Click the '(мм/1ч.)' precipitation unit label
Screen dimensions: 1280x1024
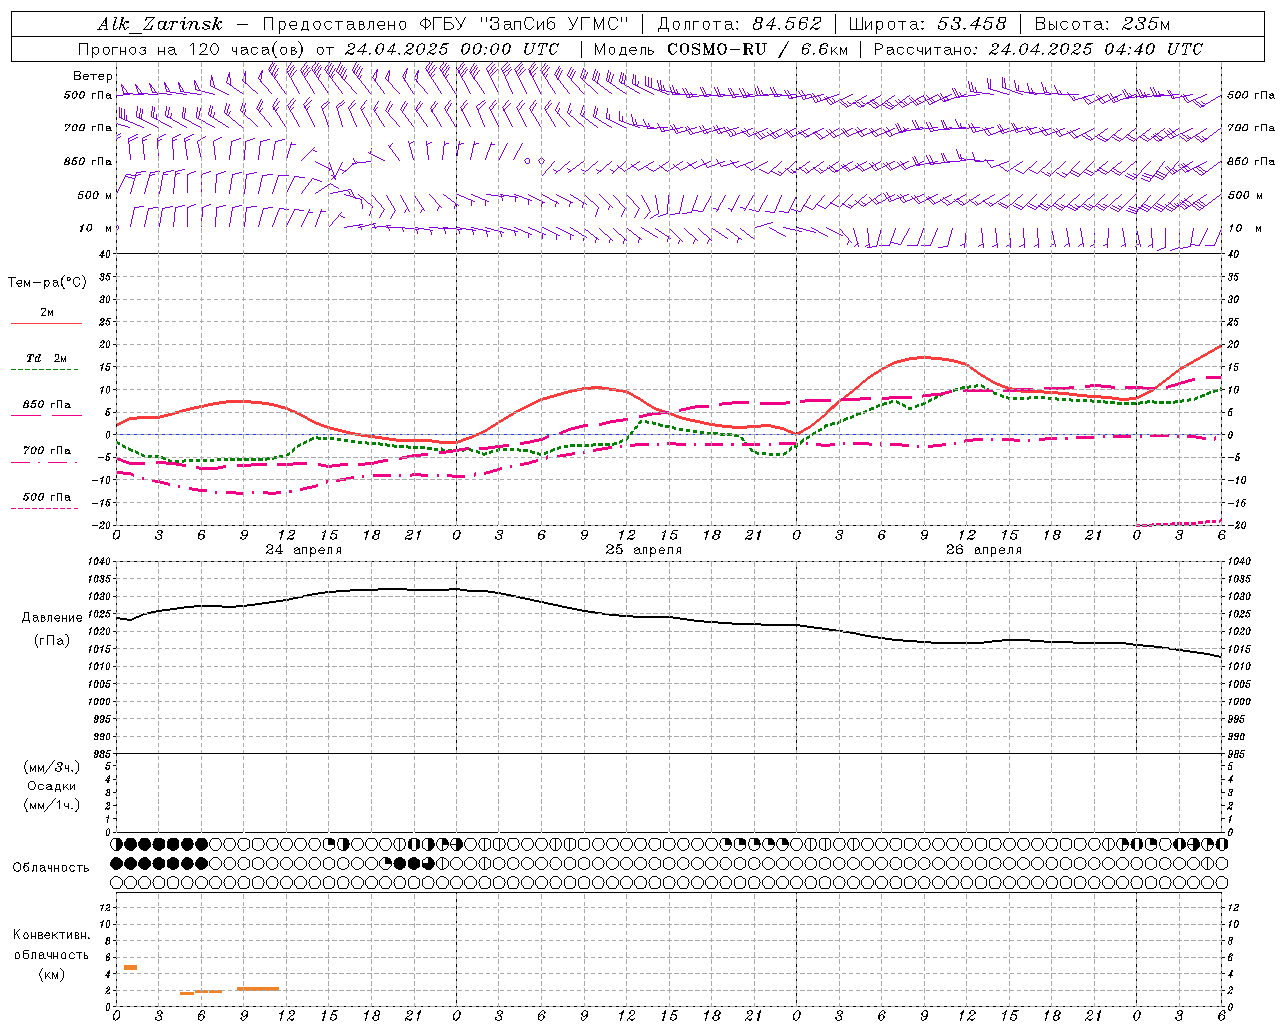[51, 805]
